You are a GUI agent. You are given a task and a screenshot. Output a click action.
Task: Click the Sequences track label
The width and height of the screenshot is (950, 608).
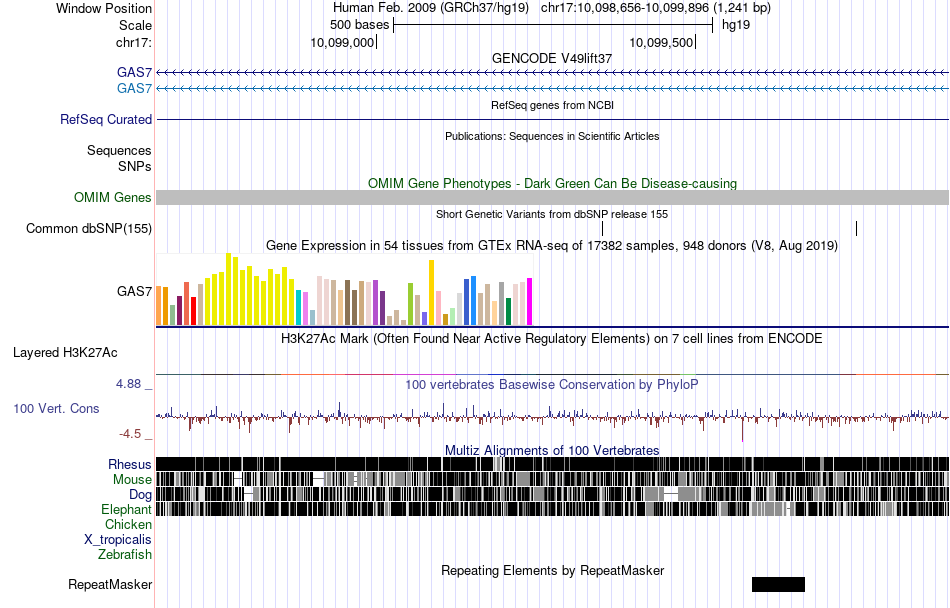click(119, 150)
